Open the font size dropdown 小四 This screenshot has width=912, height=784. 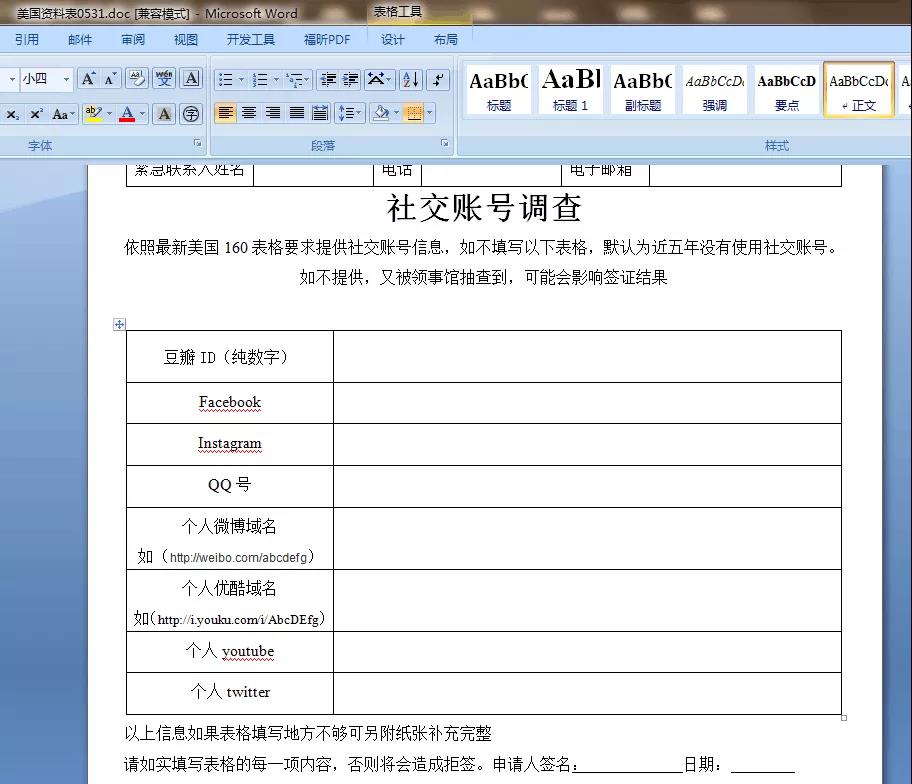(x=66, y=79)
